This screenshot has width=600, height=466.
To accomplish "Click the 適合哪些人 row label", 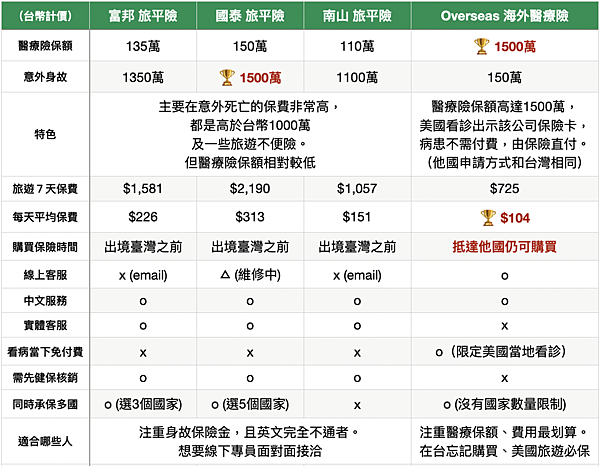I will point(45,441).
